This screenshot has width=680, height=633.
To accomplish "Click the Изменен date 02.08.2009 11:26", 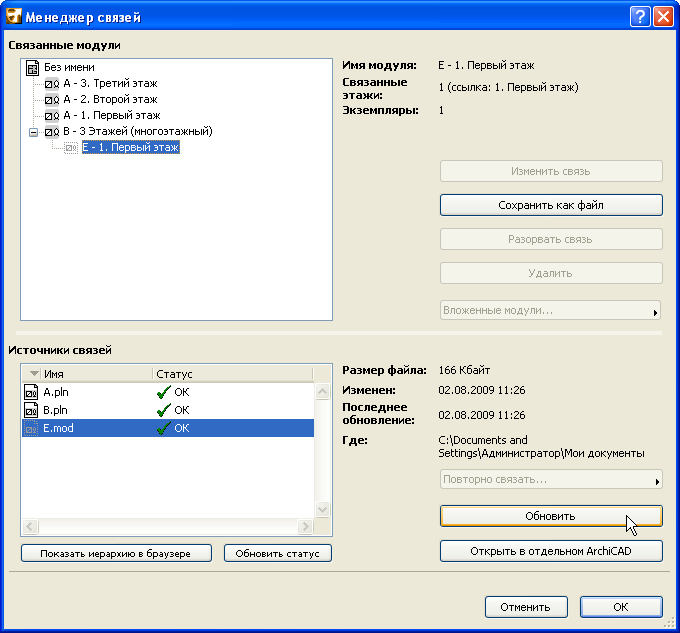I will click(481, 390).
